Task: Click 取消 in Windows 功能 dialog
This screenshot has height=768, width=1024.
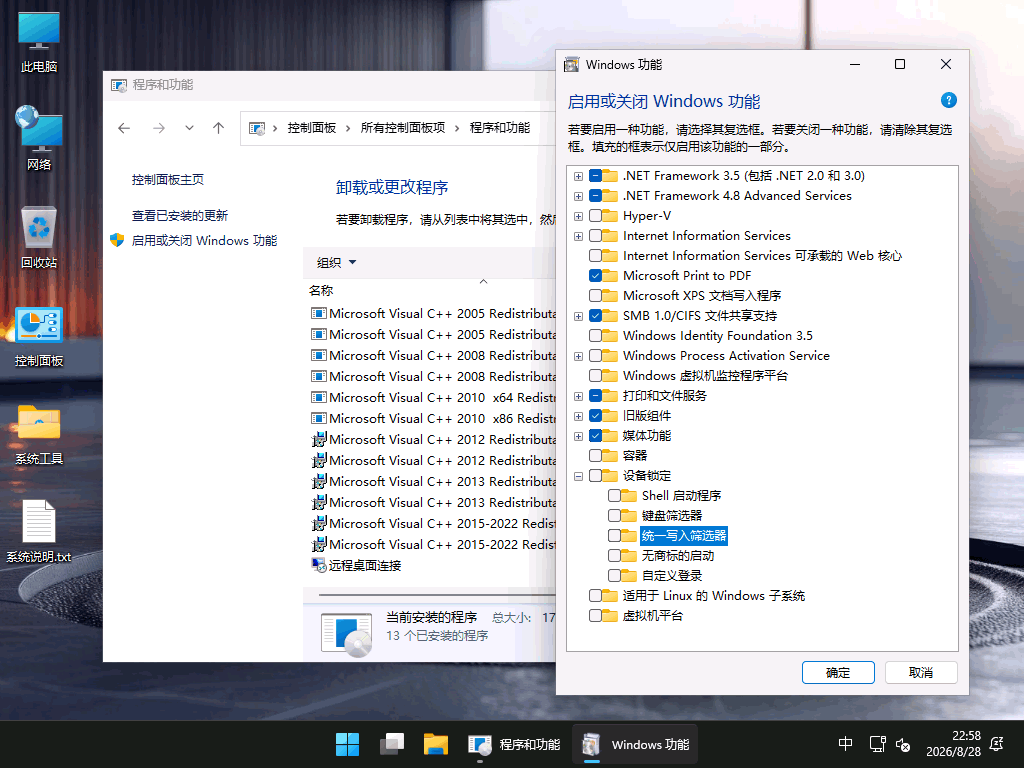Action: [x=921, y=673]
